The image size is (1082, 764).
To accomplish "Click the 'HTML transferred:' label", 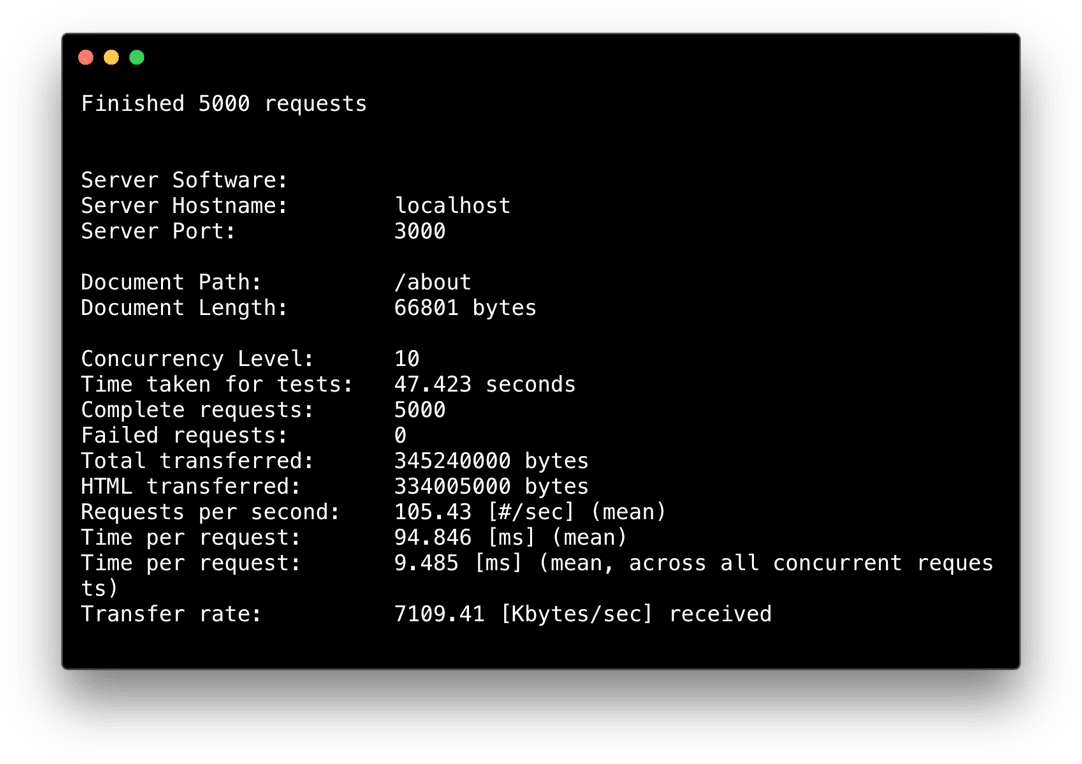I will (x=191, y=487).
